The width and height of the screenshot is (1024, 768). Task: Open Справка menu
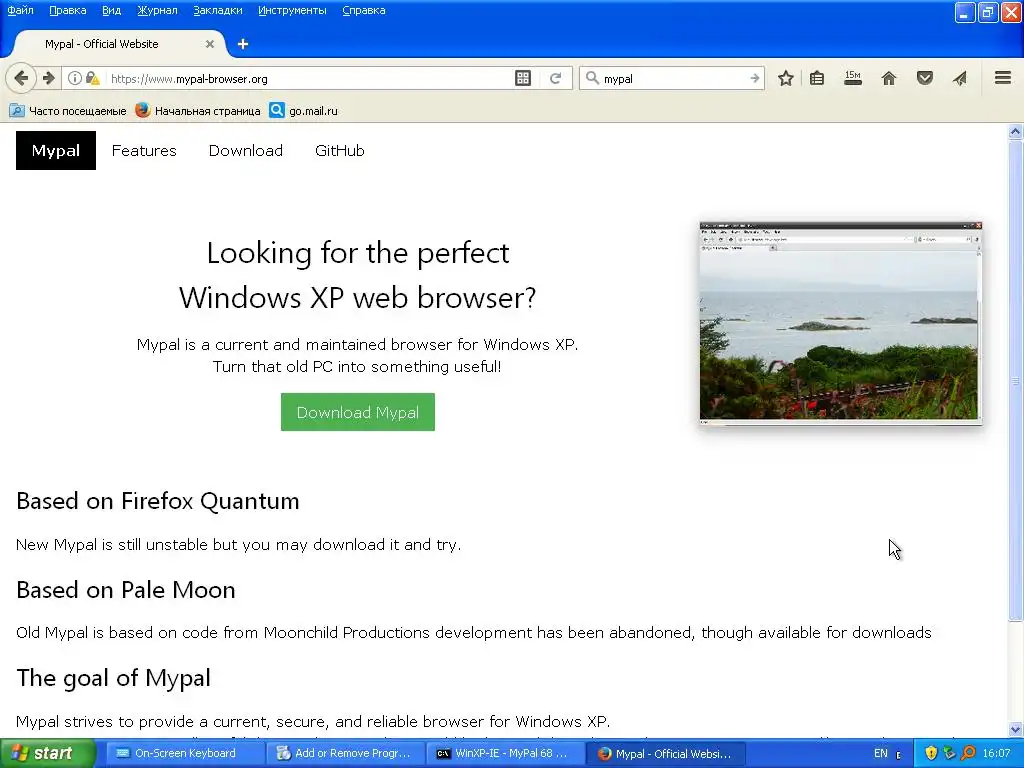pyautogui.click(x=364, y=10)
